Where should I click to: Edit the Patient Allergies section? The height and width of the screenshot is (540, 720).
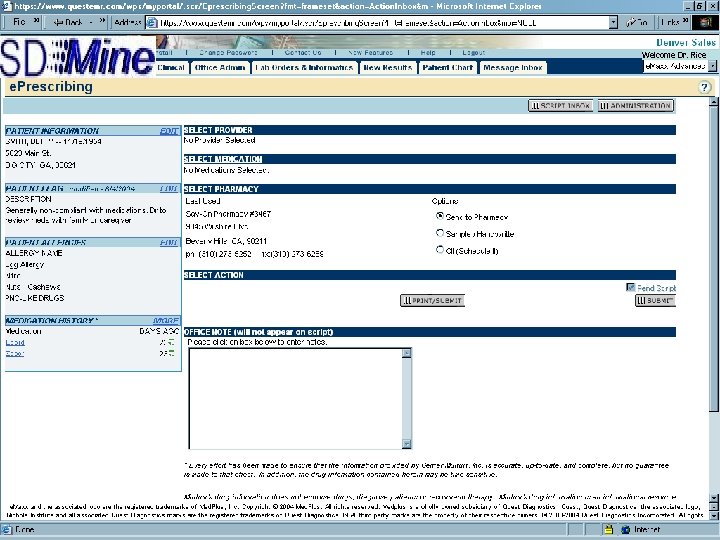click(x=169, y=242)
